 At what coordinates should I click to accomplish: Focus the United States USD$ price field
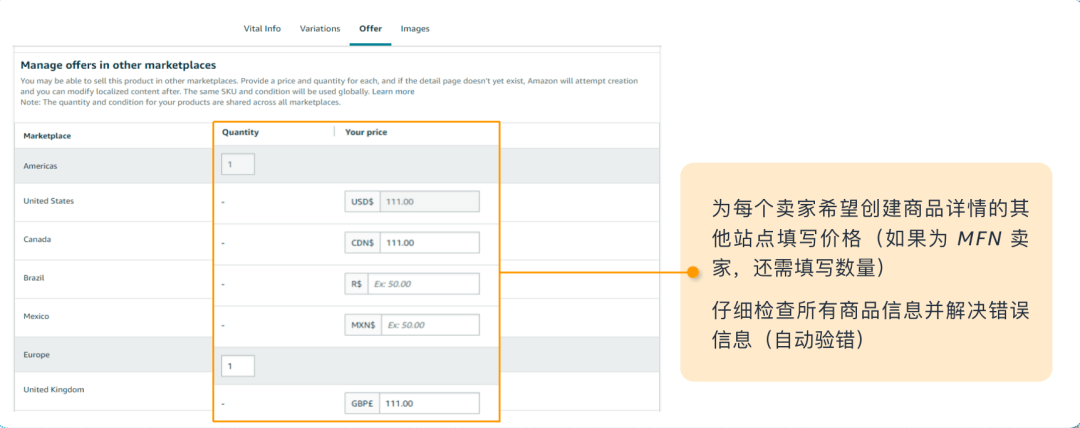click(x=429, y=202)
